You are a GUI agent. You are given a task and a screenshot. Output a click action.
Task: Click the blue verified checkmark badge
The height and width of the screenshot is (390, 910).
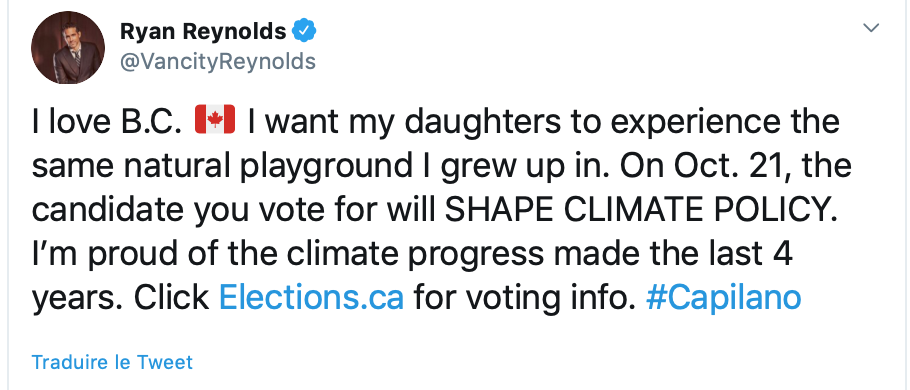click(x=304, y=31)
